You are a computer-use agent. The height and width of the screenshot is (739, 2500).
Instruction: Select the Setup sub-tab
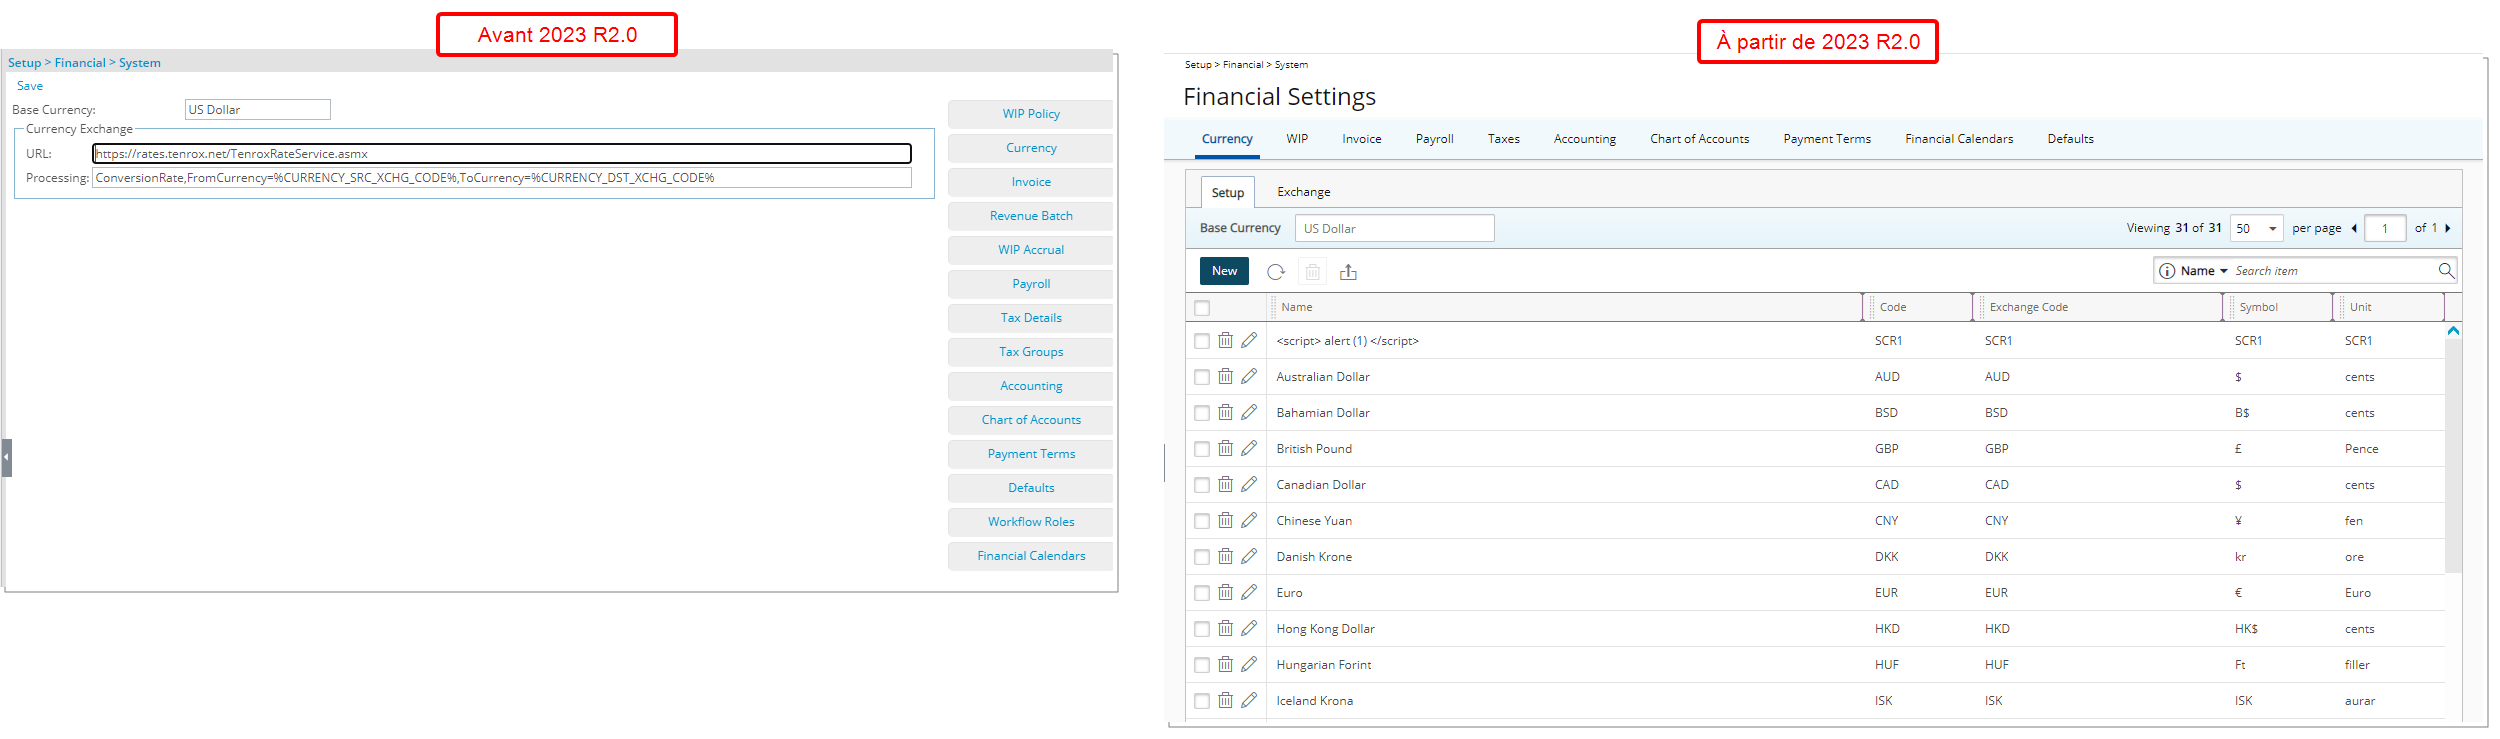(x=1227, y=192)
